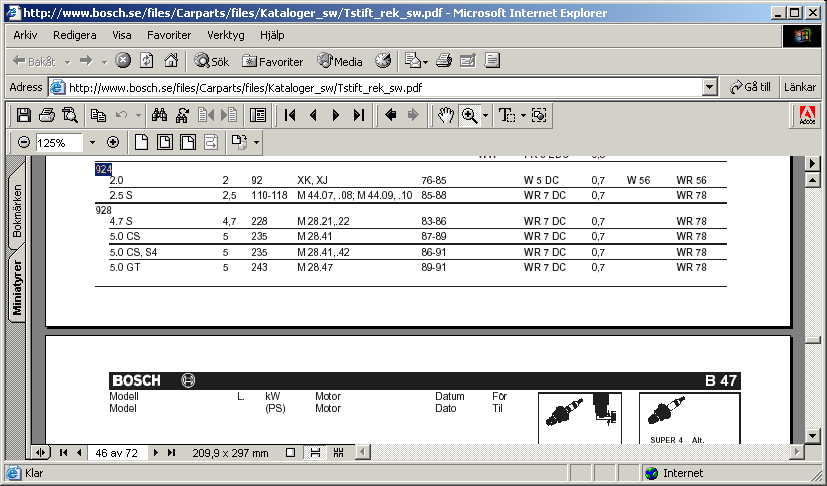Viewport: 827px width, 486px height.
Task: Click the browser Stop icon
Action: (123, 61)
